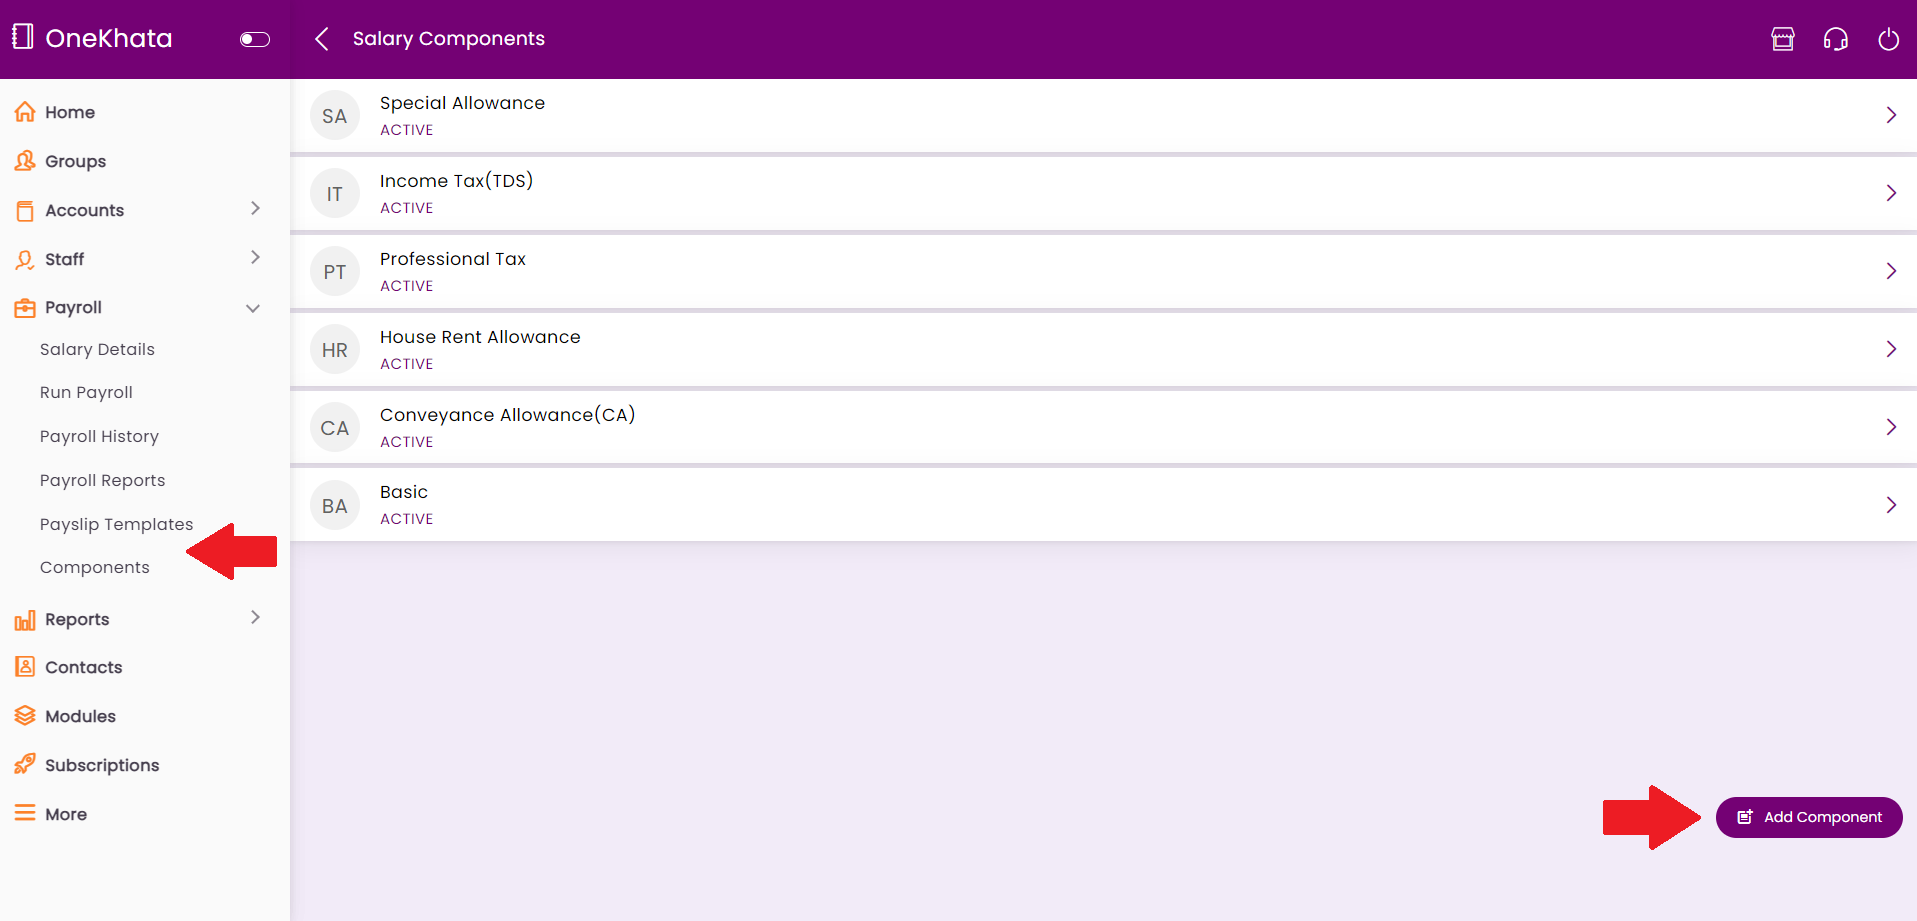Image resolution: width=1917 pixels, height=921 pixels.
Task: Open Contacts in sidebar
Action: click(x=83, y=667)
